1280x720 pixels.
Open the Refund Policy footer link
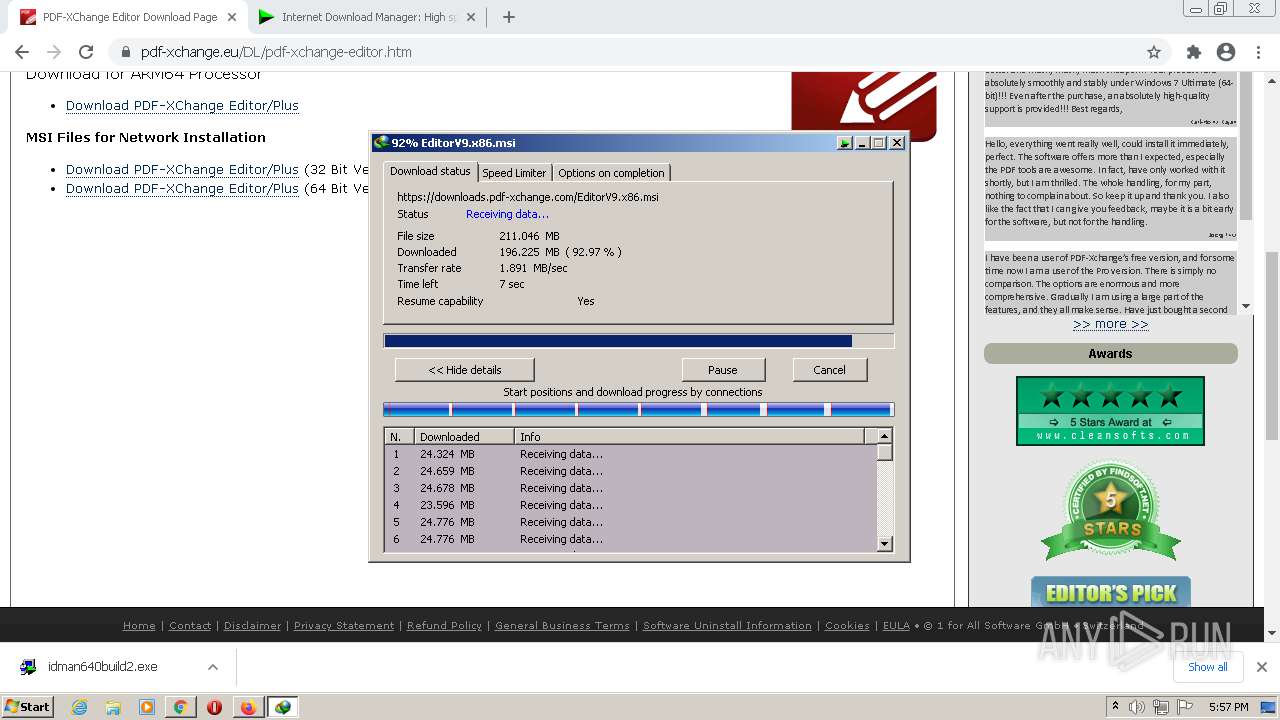(x=444, y=625)
